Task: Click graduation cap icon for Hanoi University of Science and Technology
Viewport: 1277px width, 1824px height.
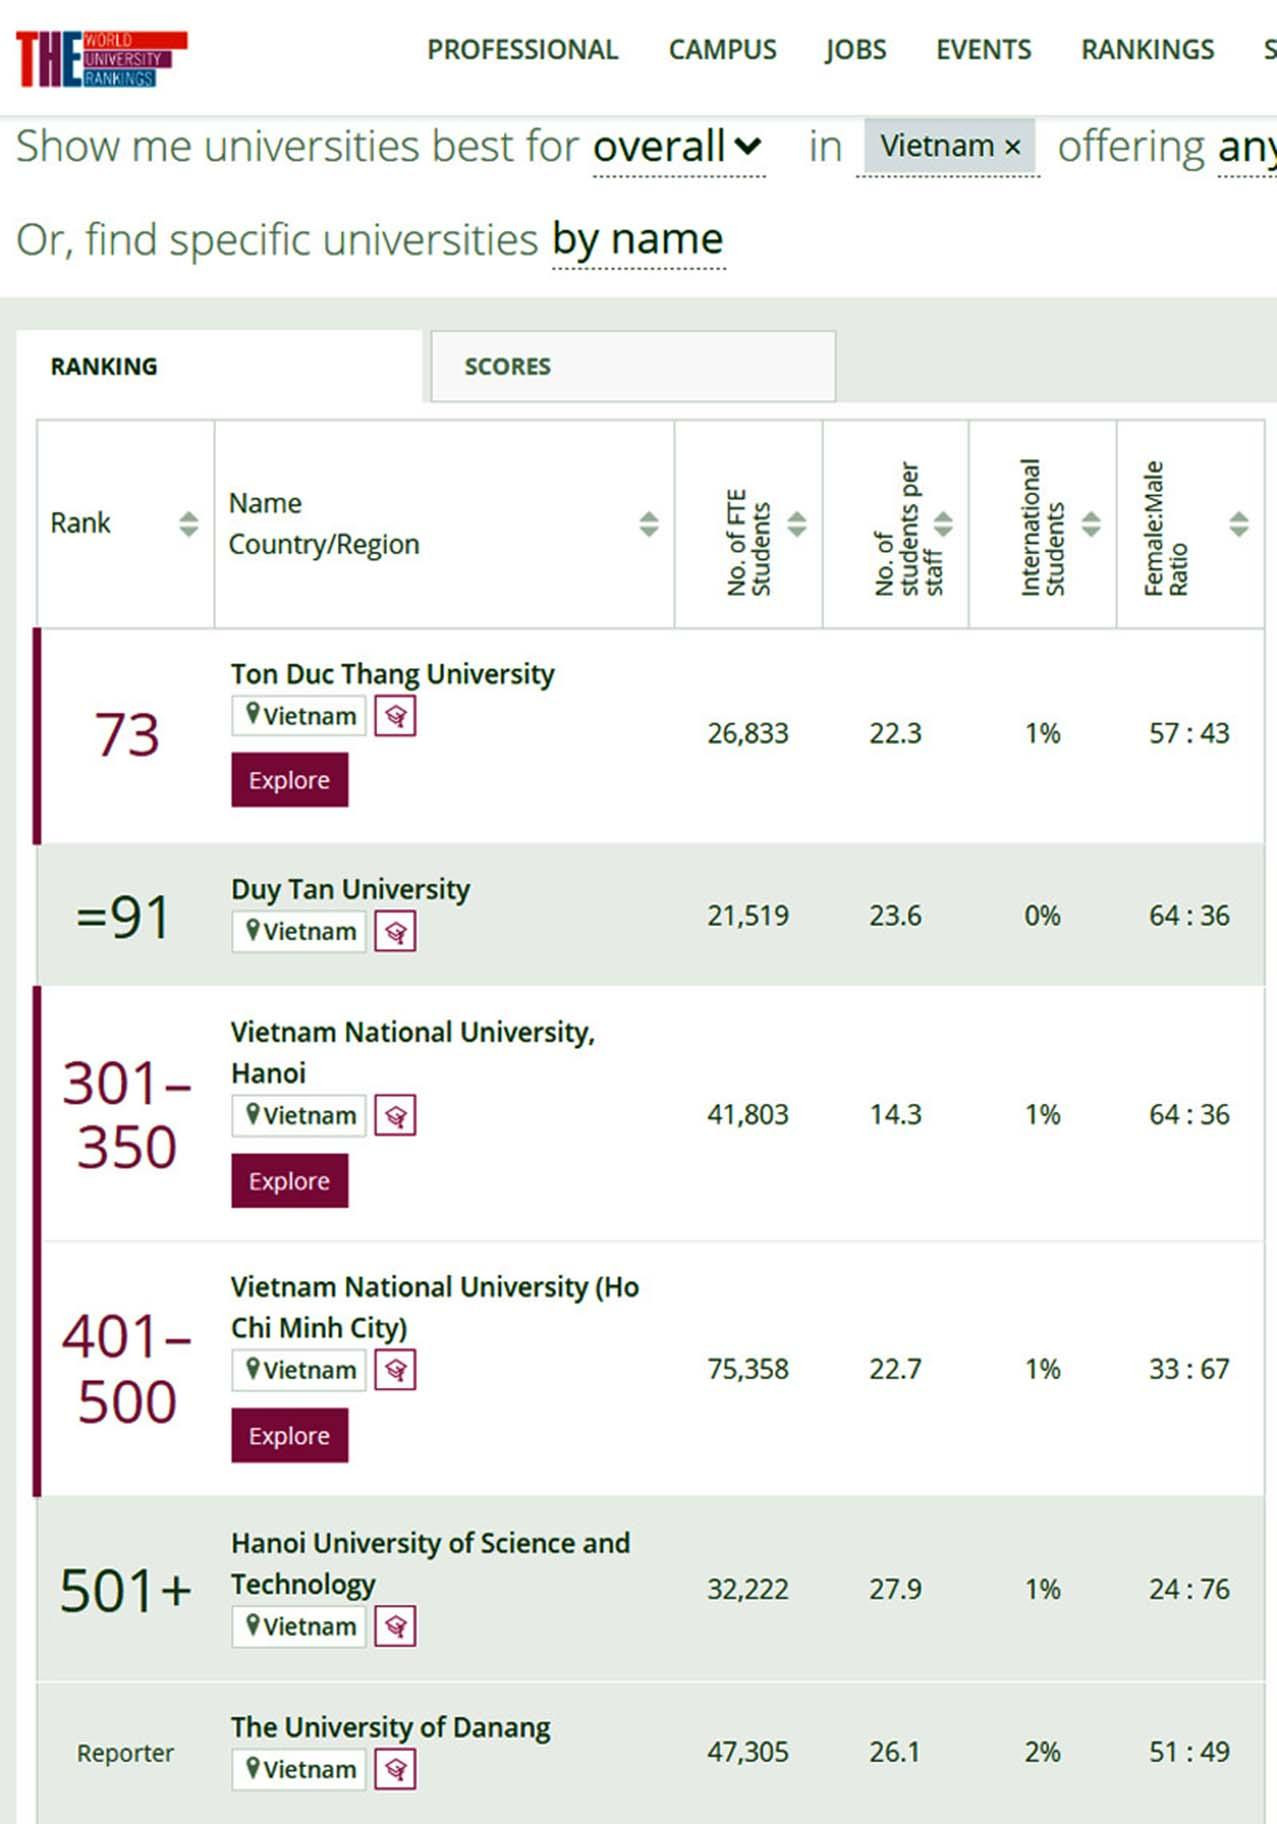Action: tap(395, 1627)
